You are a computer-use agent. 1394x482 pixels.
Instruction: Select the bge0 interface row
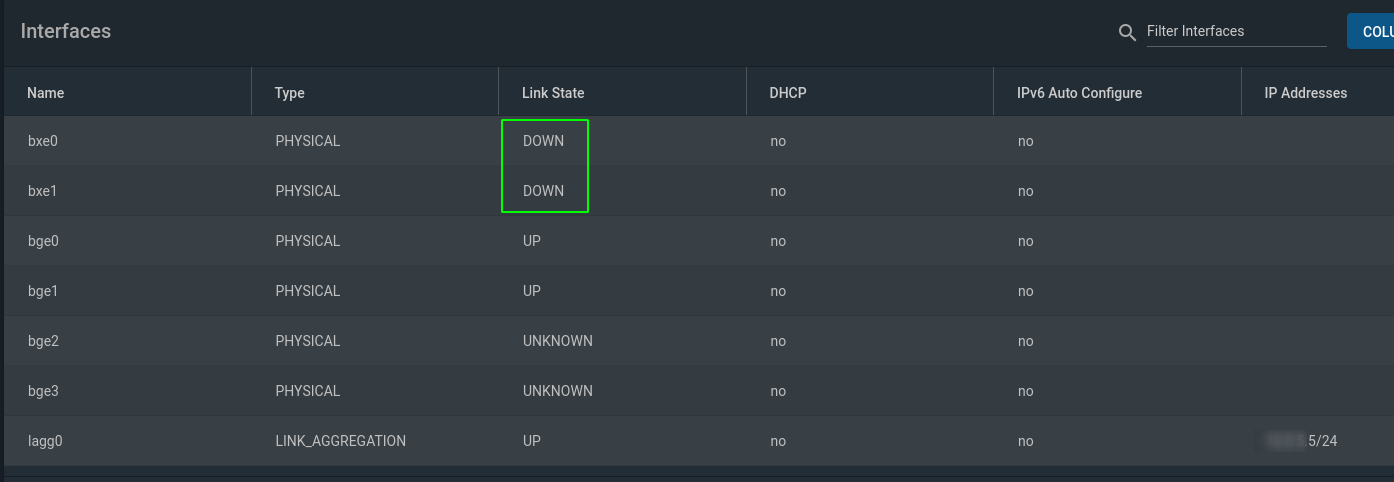tap(699, 241)
